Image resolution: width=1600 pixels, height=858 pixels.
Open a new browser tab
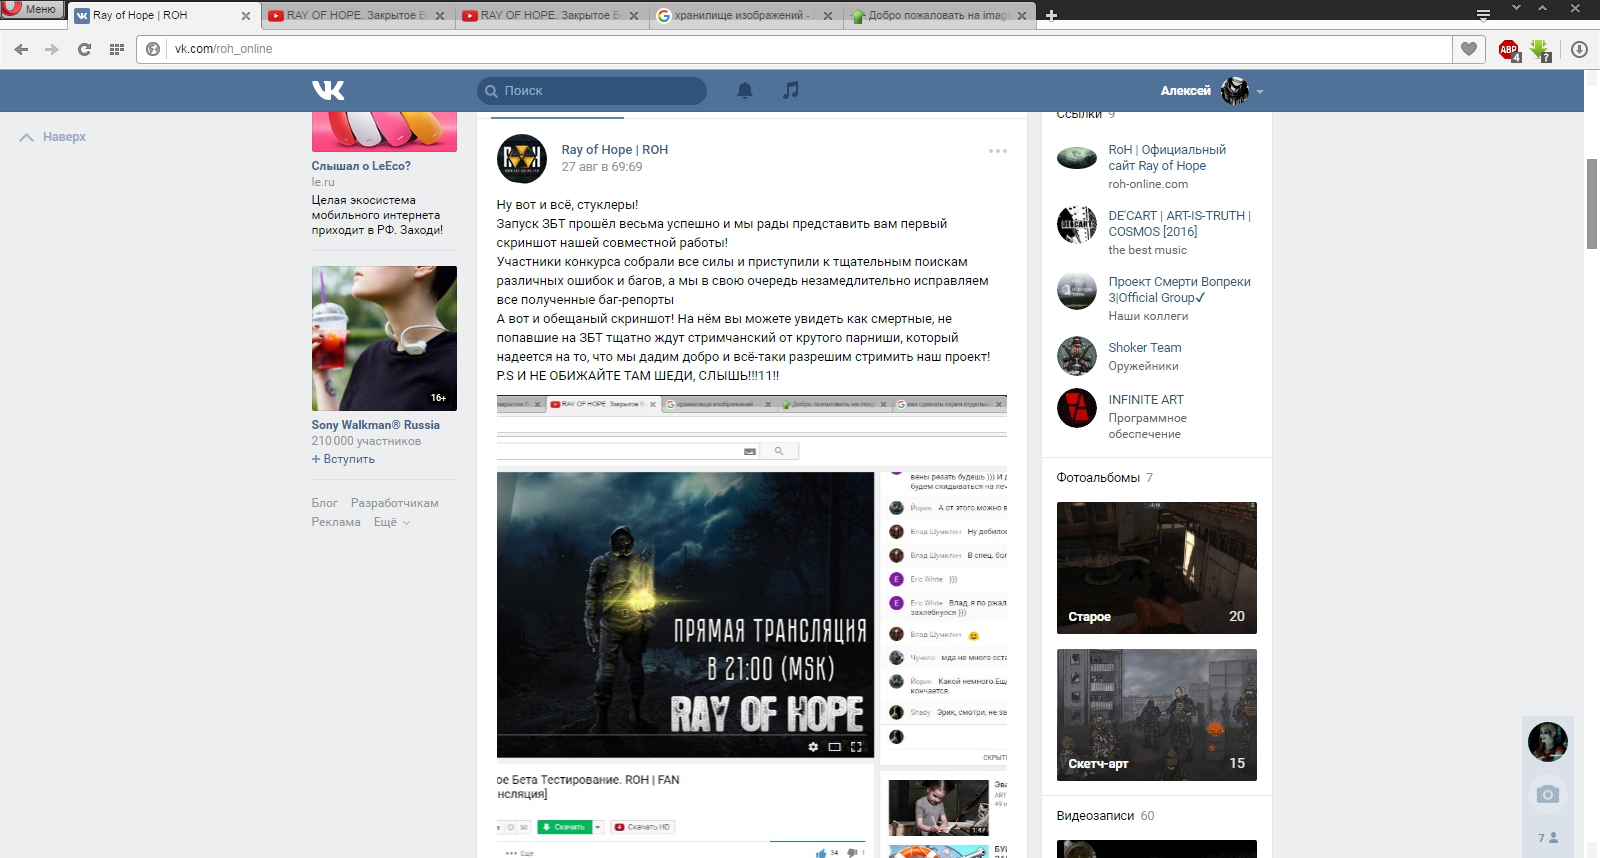click(1051, 16)
